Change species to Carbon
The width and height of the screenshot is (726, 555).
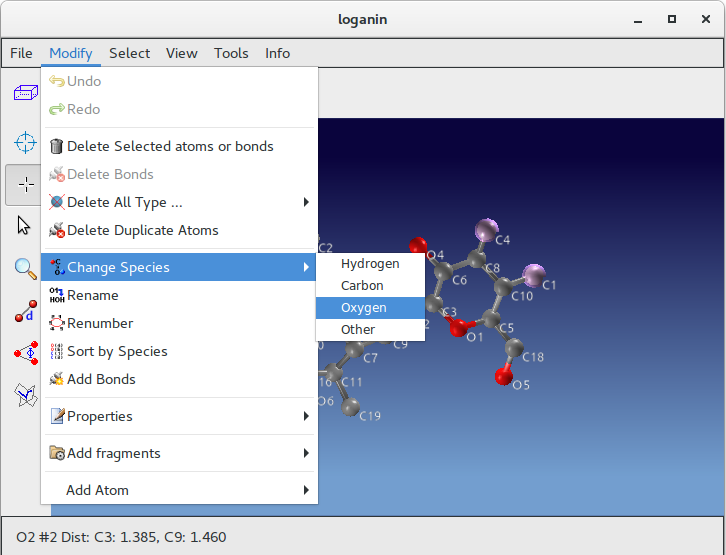click(370, 286)
